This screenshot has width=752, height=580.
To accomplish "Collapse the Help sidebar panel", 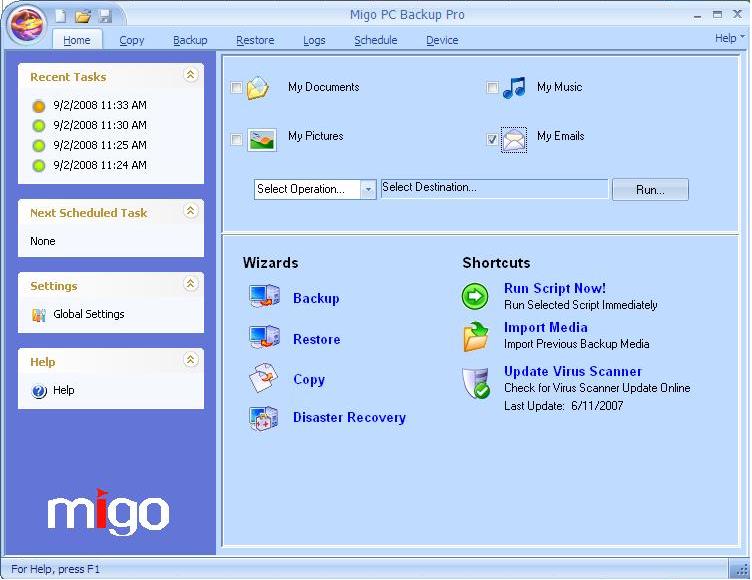I will click(190, 359).
